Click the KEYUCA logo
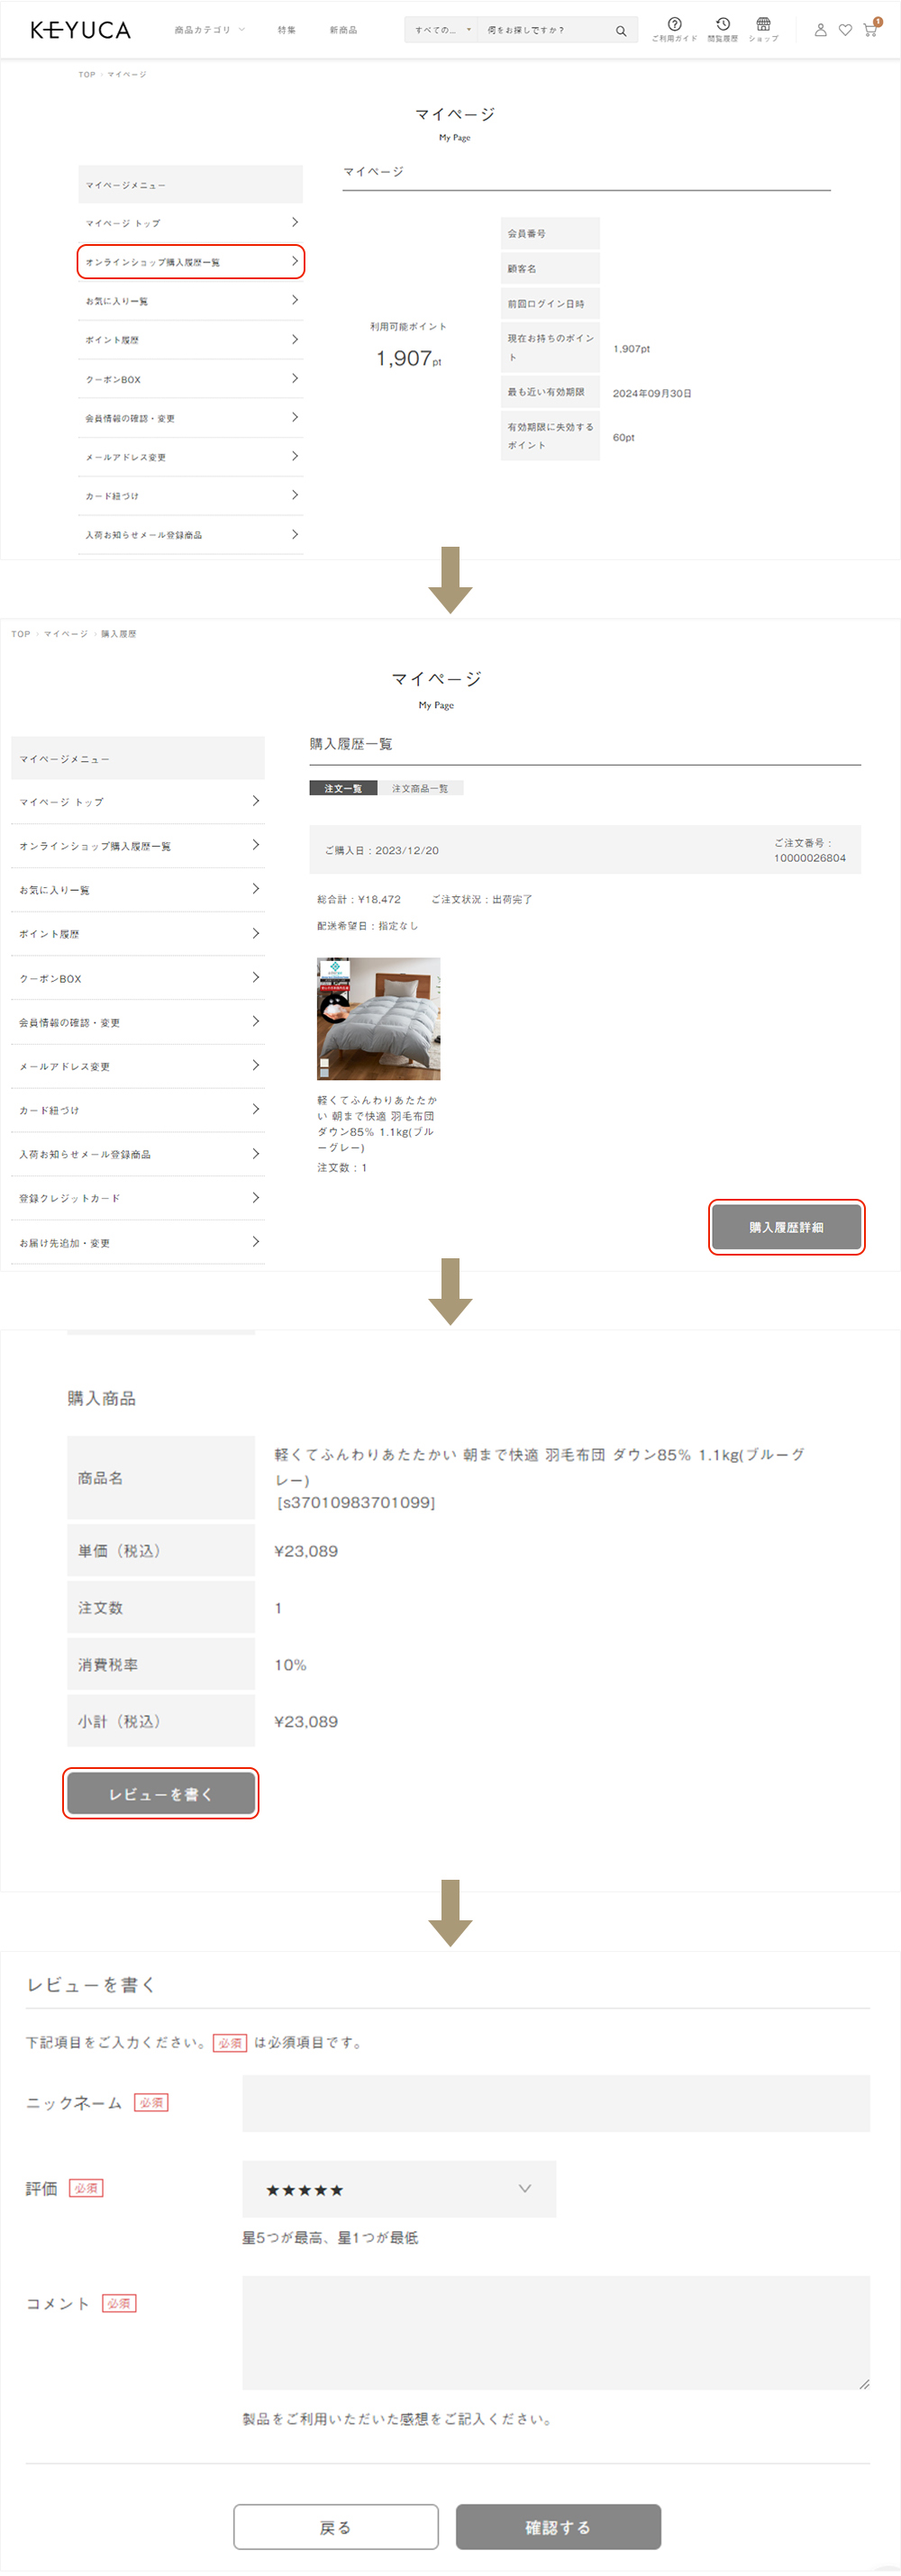This screenshot has height=2576, width=901. pyautogui.click(x=80, y=30)
